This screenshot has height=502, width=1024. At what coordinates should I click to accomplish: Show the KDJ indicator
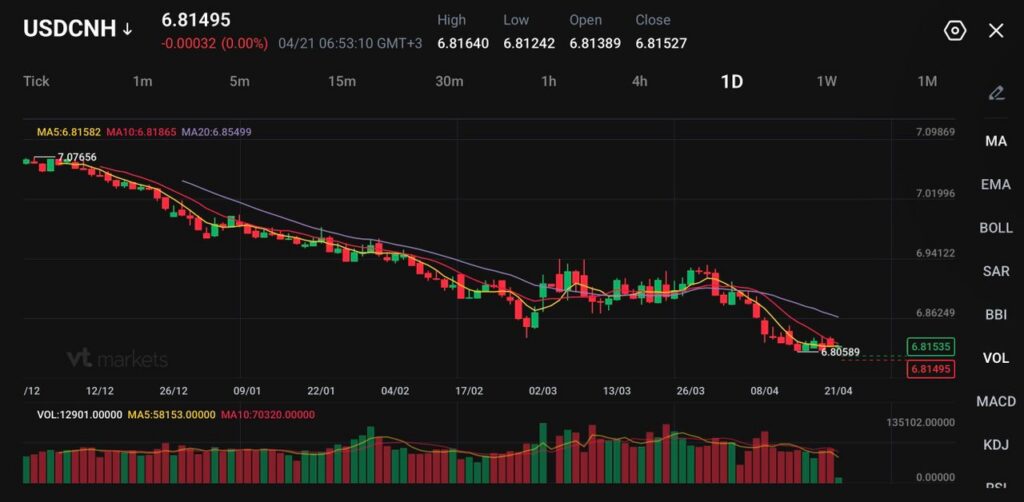tap(996, 444)
